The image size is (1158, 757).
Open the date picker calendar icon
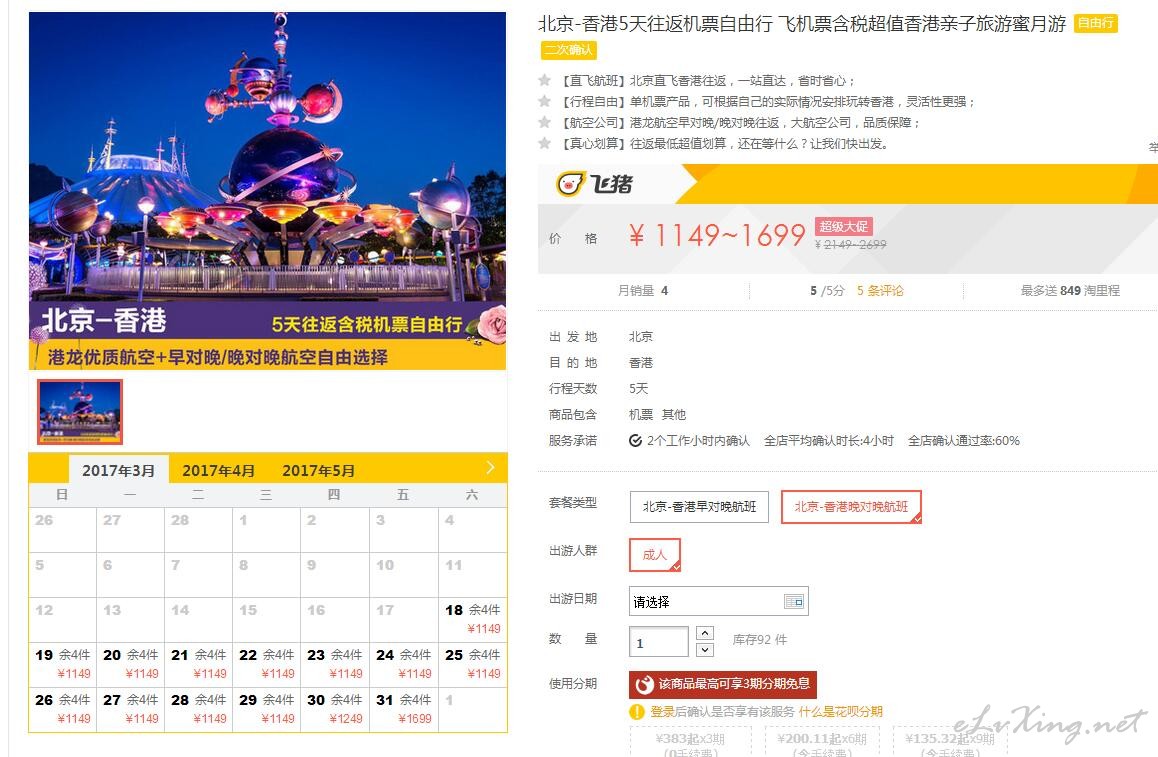[x=793, y=601]
